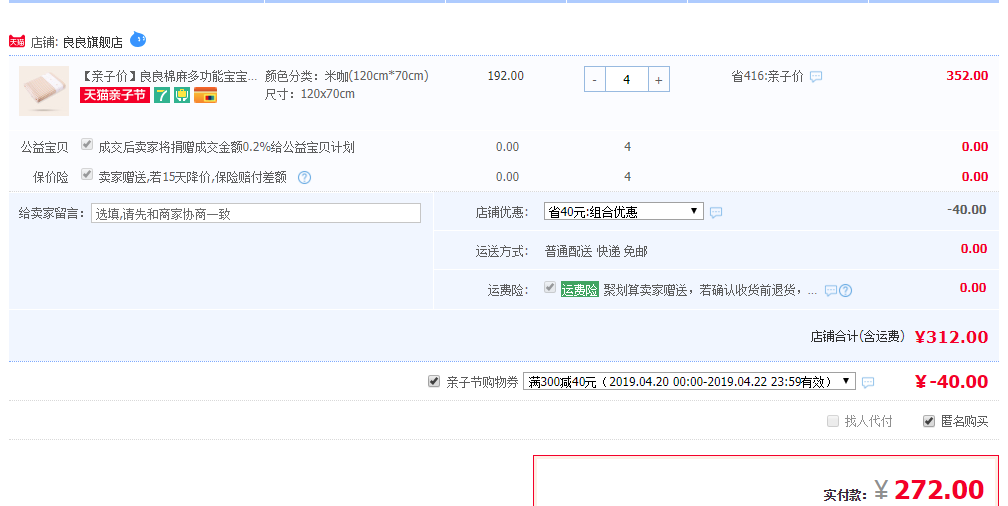1008x506 pixels.
Task: Click the 颜色分类：米咖(120cm*70cm) text
Action: [x=346, y=76]
